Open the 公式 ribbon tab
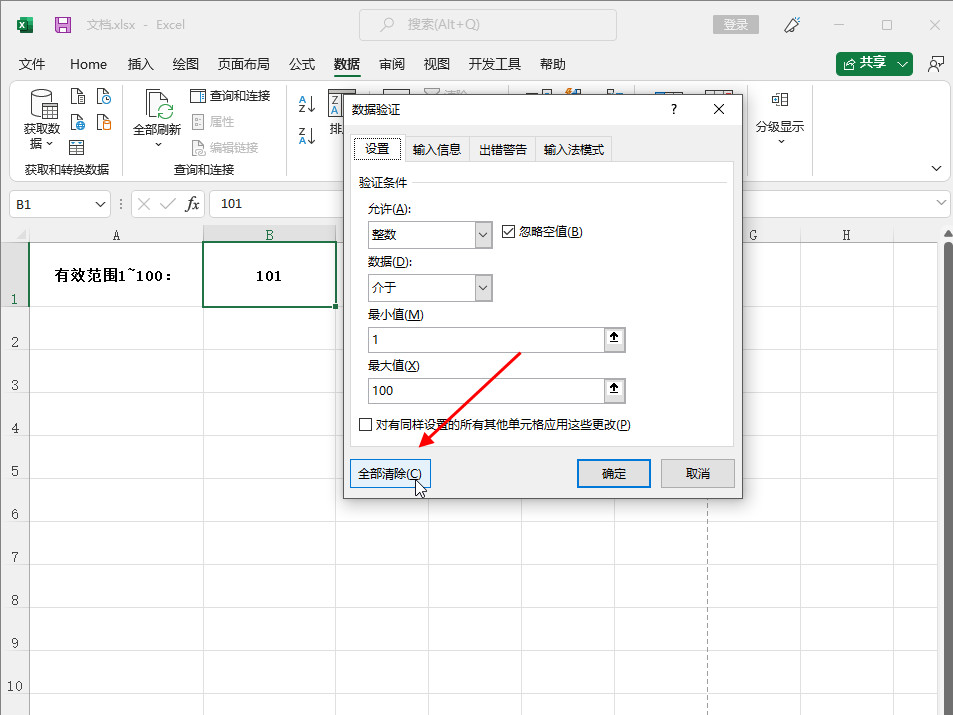This screenshot has height=715, width=953. click(x=301, y=64)
